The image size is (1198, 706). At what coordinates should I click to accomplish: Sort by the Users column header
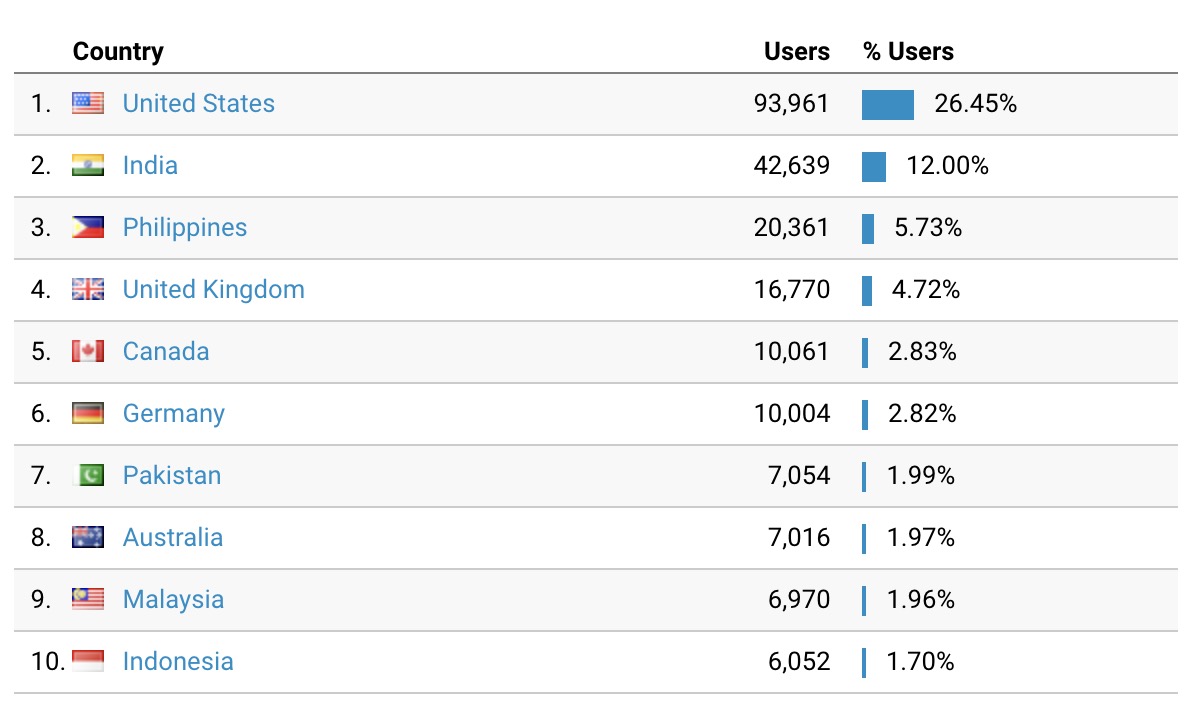(x=796, y=51)
